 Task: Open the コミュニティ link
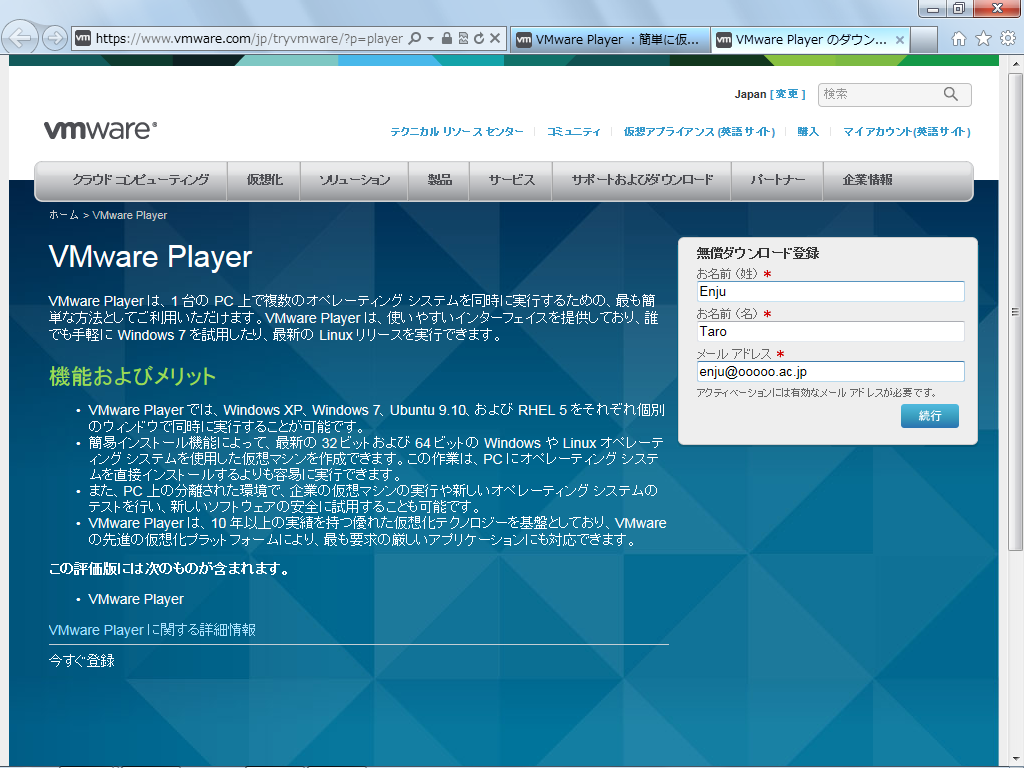[573, 131]
